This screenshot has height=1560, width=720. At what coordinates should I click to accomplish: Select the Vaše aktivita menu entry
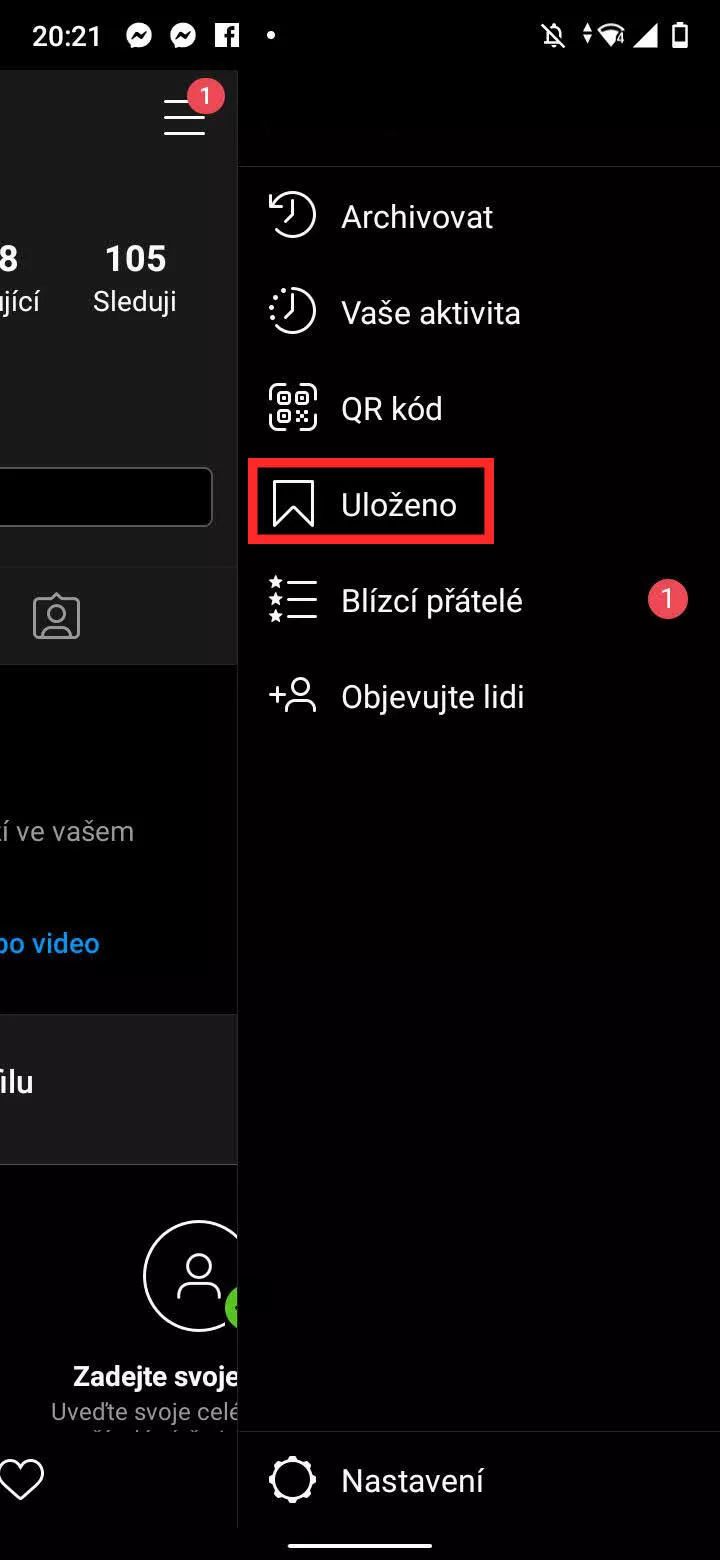pos(479,312)
